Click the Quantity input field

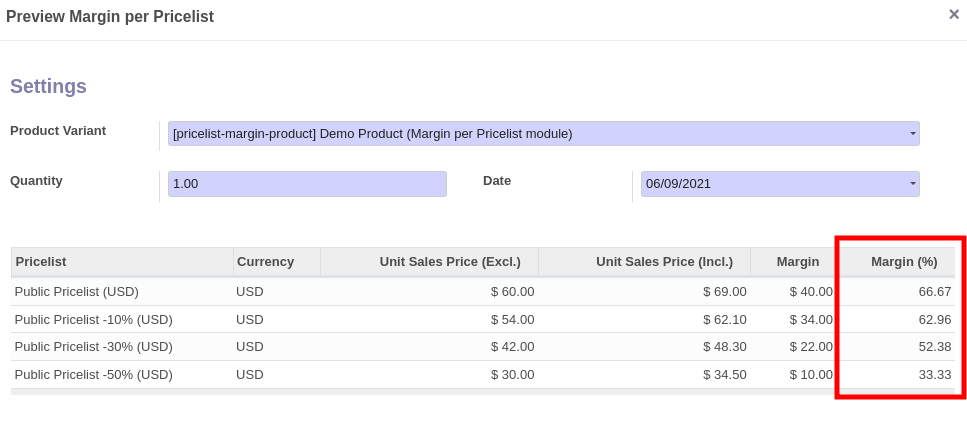306,184
